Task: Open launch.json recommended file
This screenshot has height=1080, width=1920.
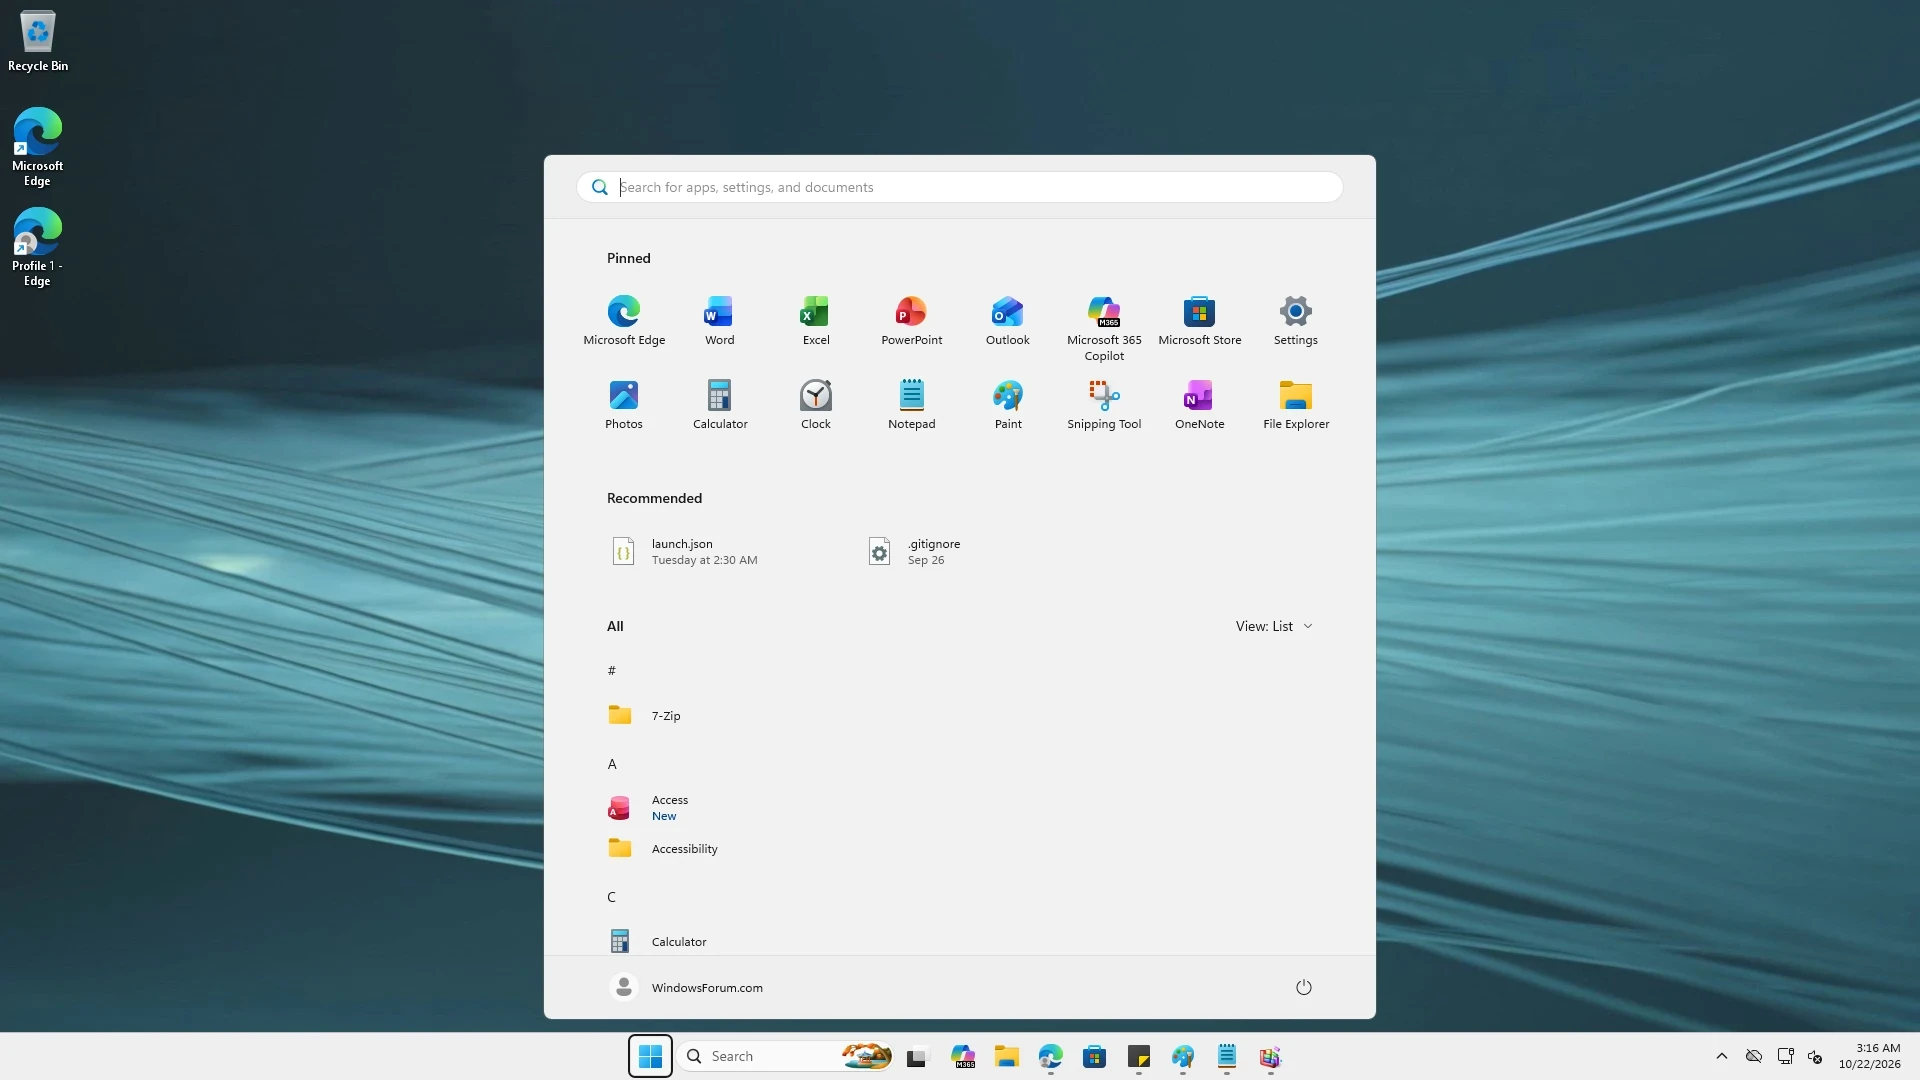Action: (x=728, y=552)
